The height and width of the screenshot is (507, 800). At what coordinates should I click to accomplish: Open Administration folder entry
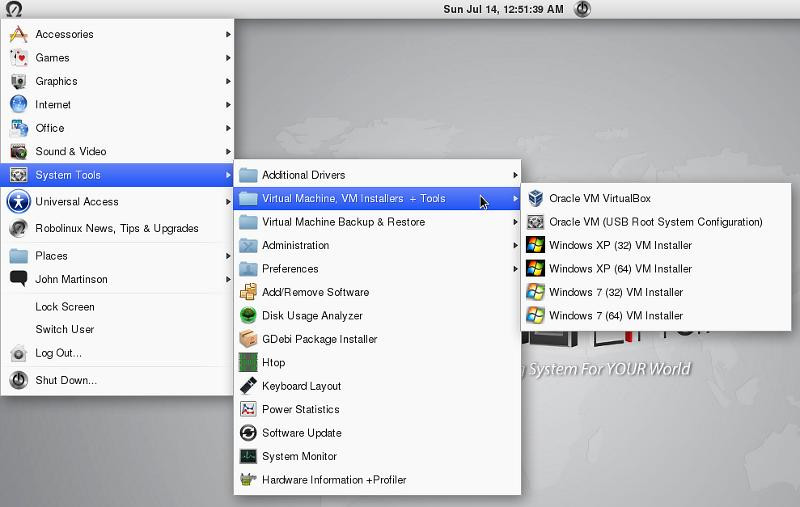coord(377,245)
